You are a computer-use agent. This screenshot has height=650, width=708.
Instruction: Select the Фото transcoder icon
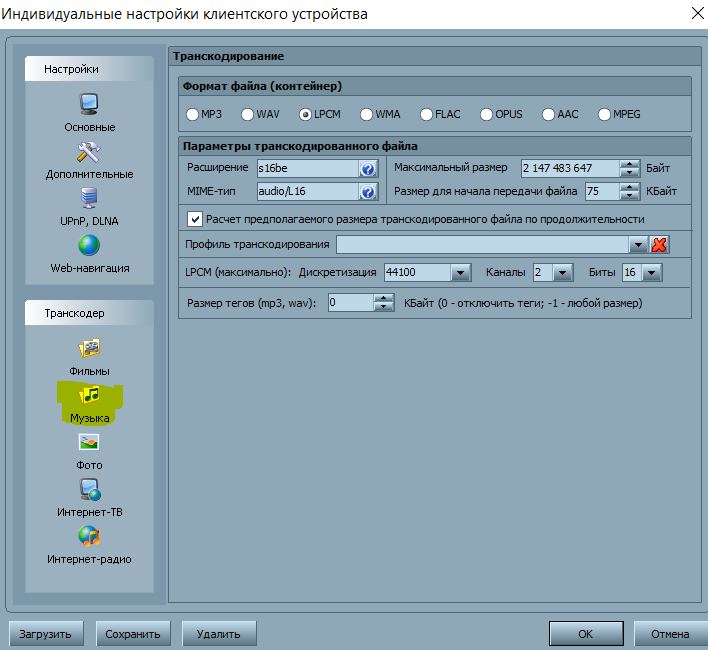click(x=89, y=442)
